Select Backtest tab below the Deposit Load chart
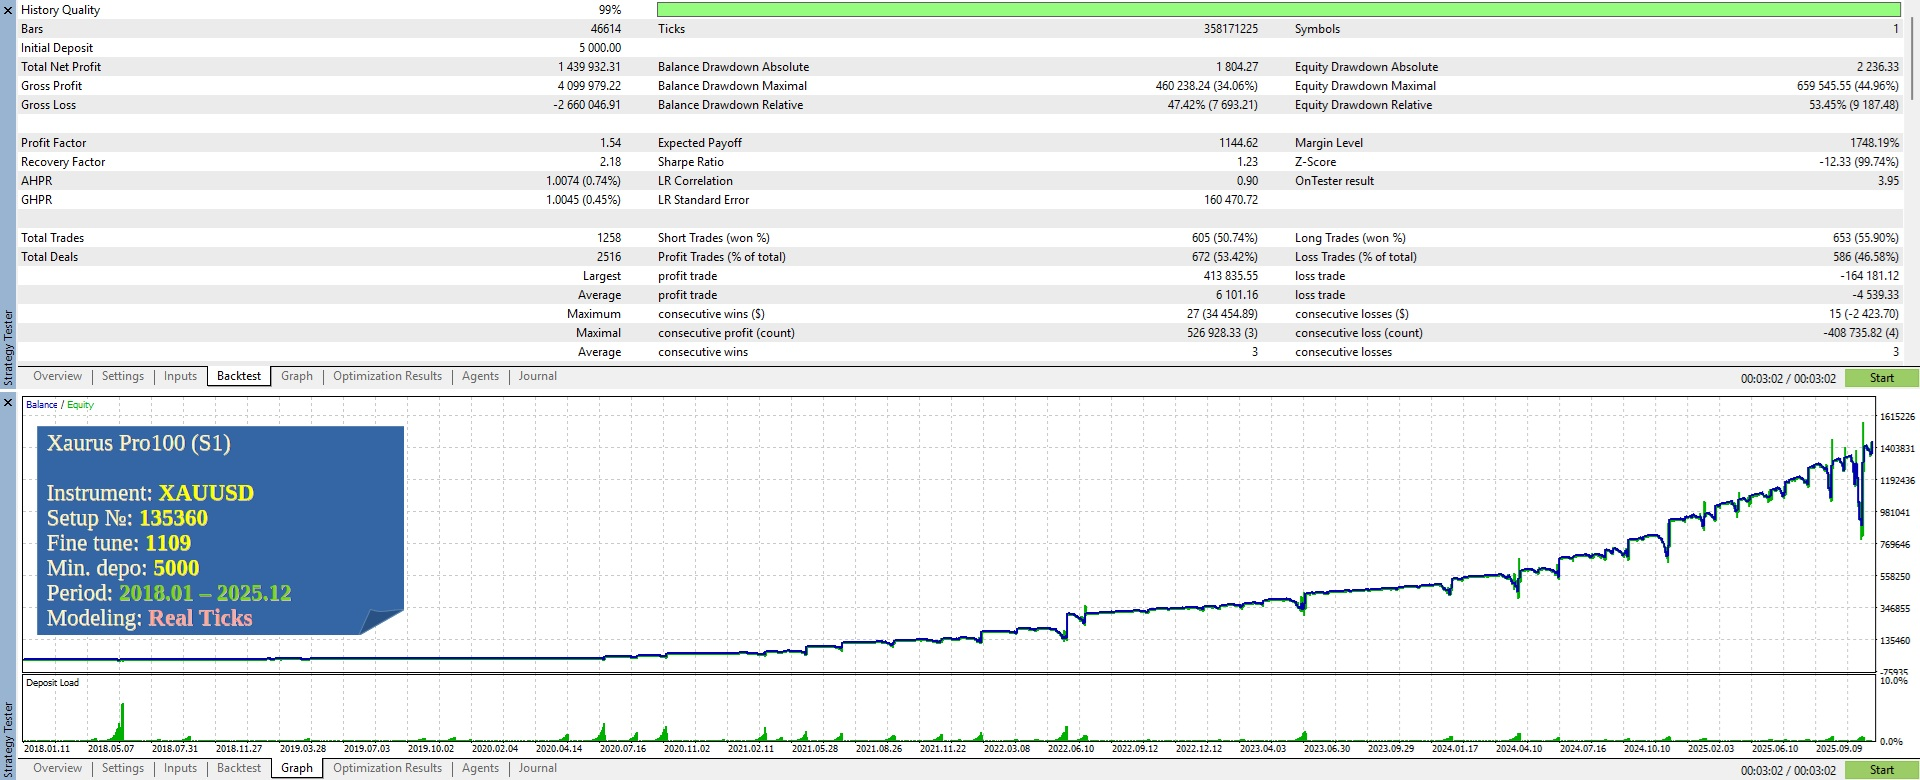This screenshot has width=1920, height=780. click(x=239, y=768)
